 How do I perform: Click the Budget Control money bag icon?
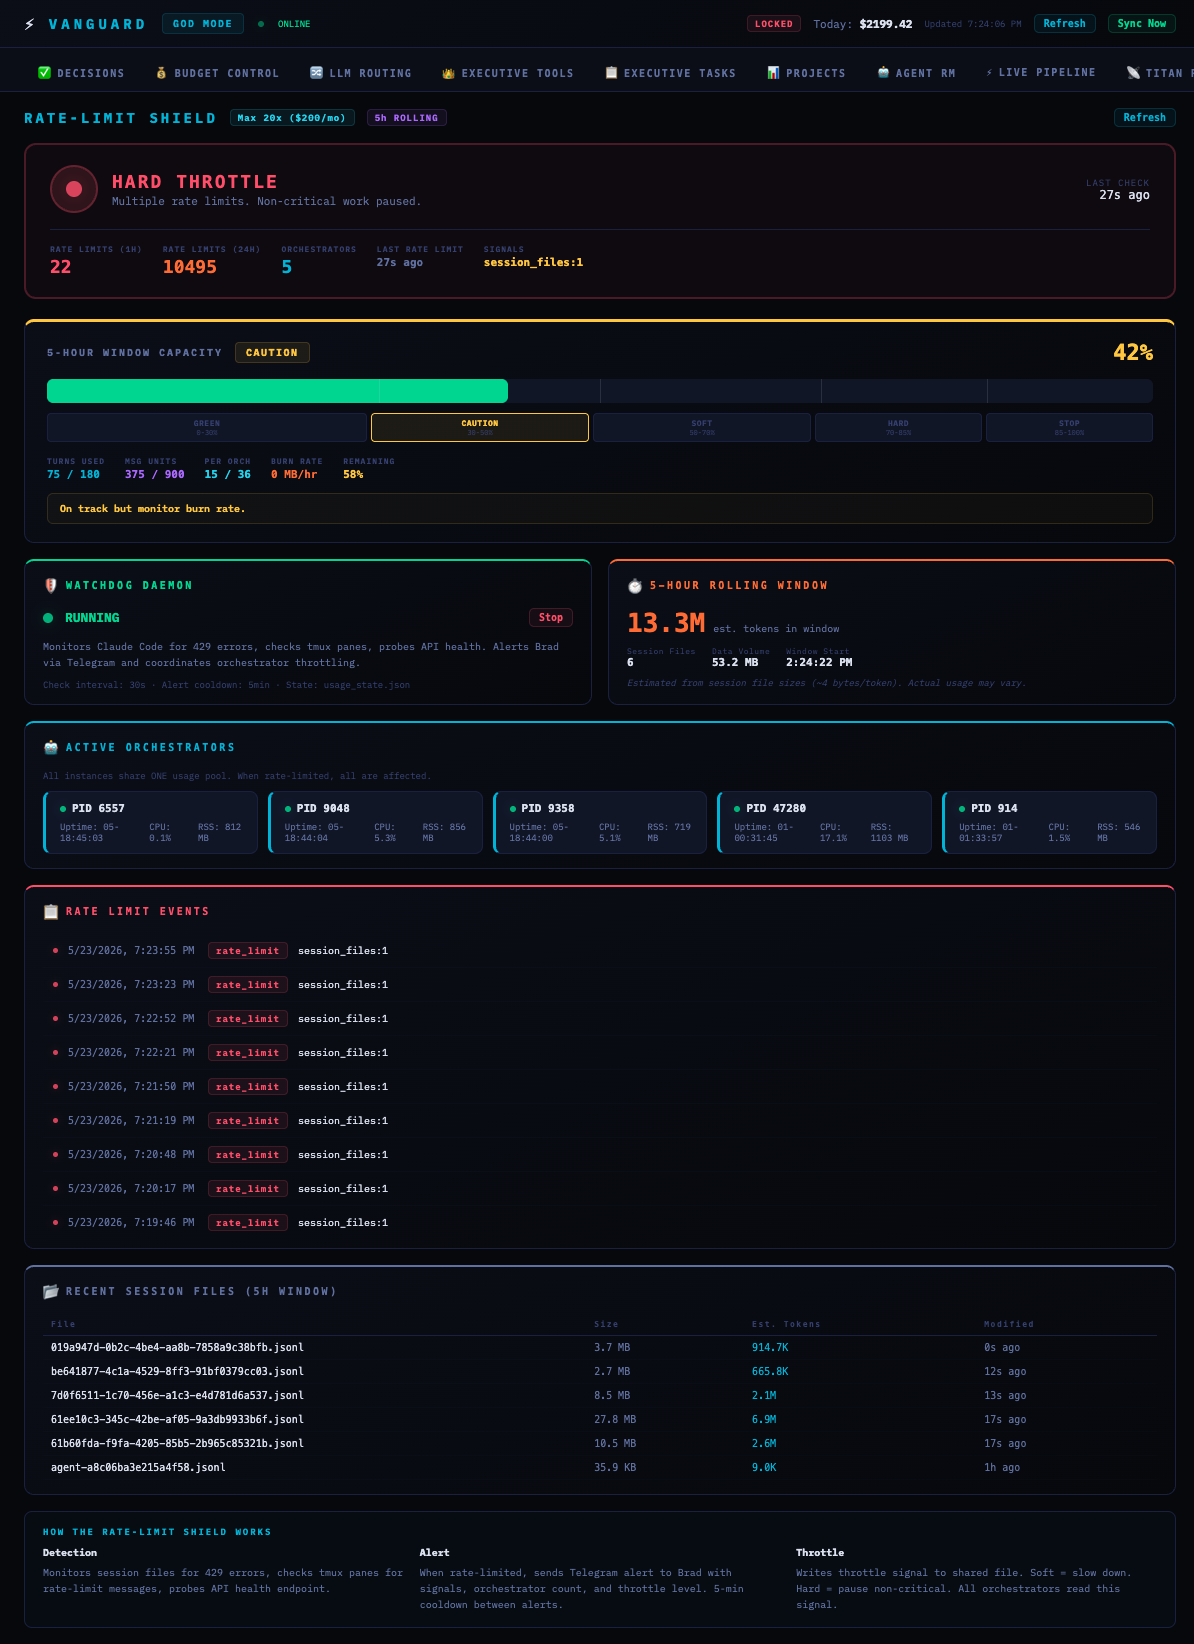click(x=161, y=73)
